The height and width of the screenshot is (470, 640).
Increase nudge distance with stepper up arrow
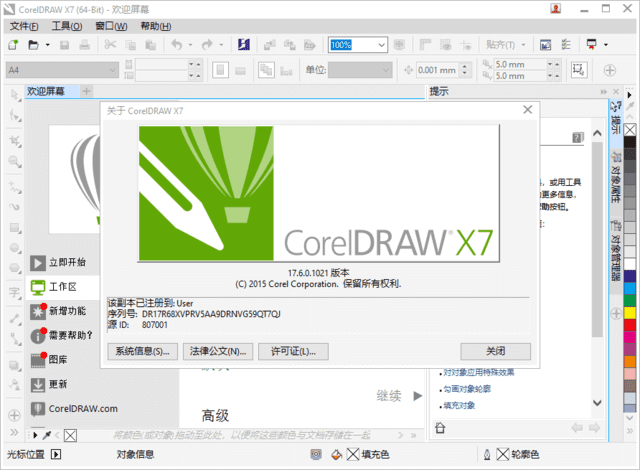point(465,67)
